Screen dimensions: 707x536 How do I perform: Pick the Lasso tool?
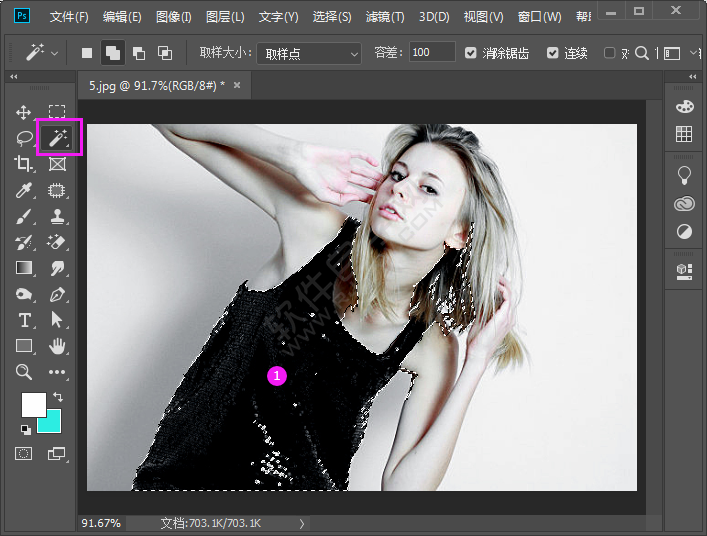24,138
